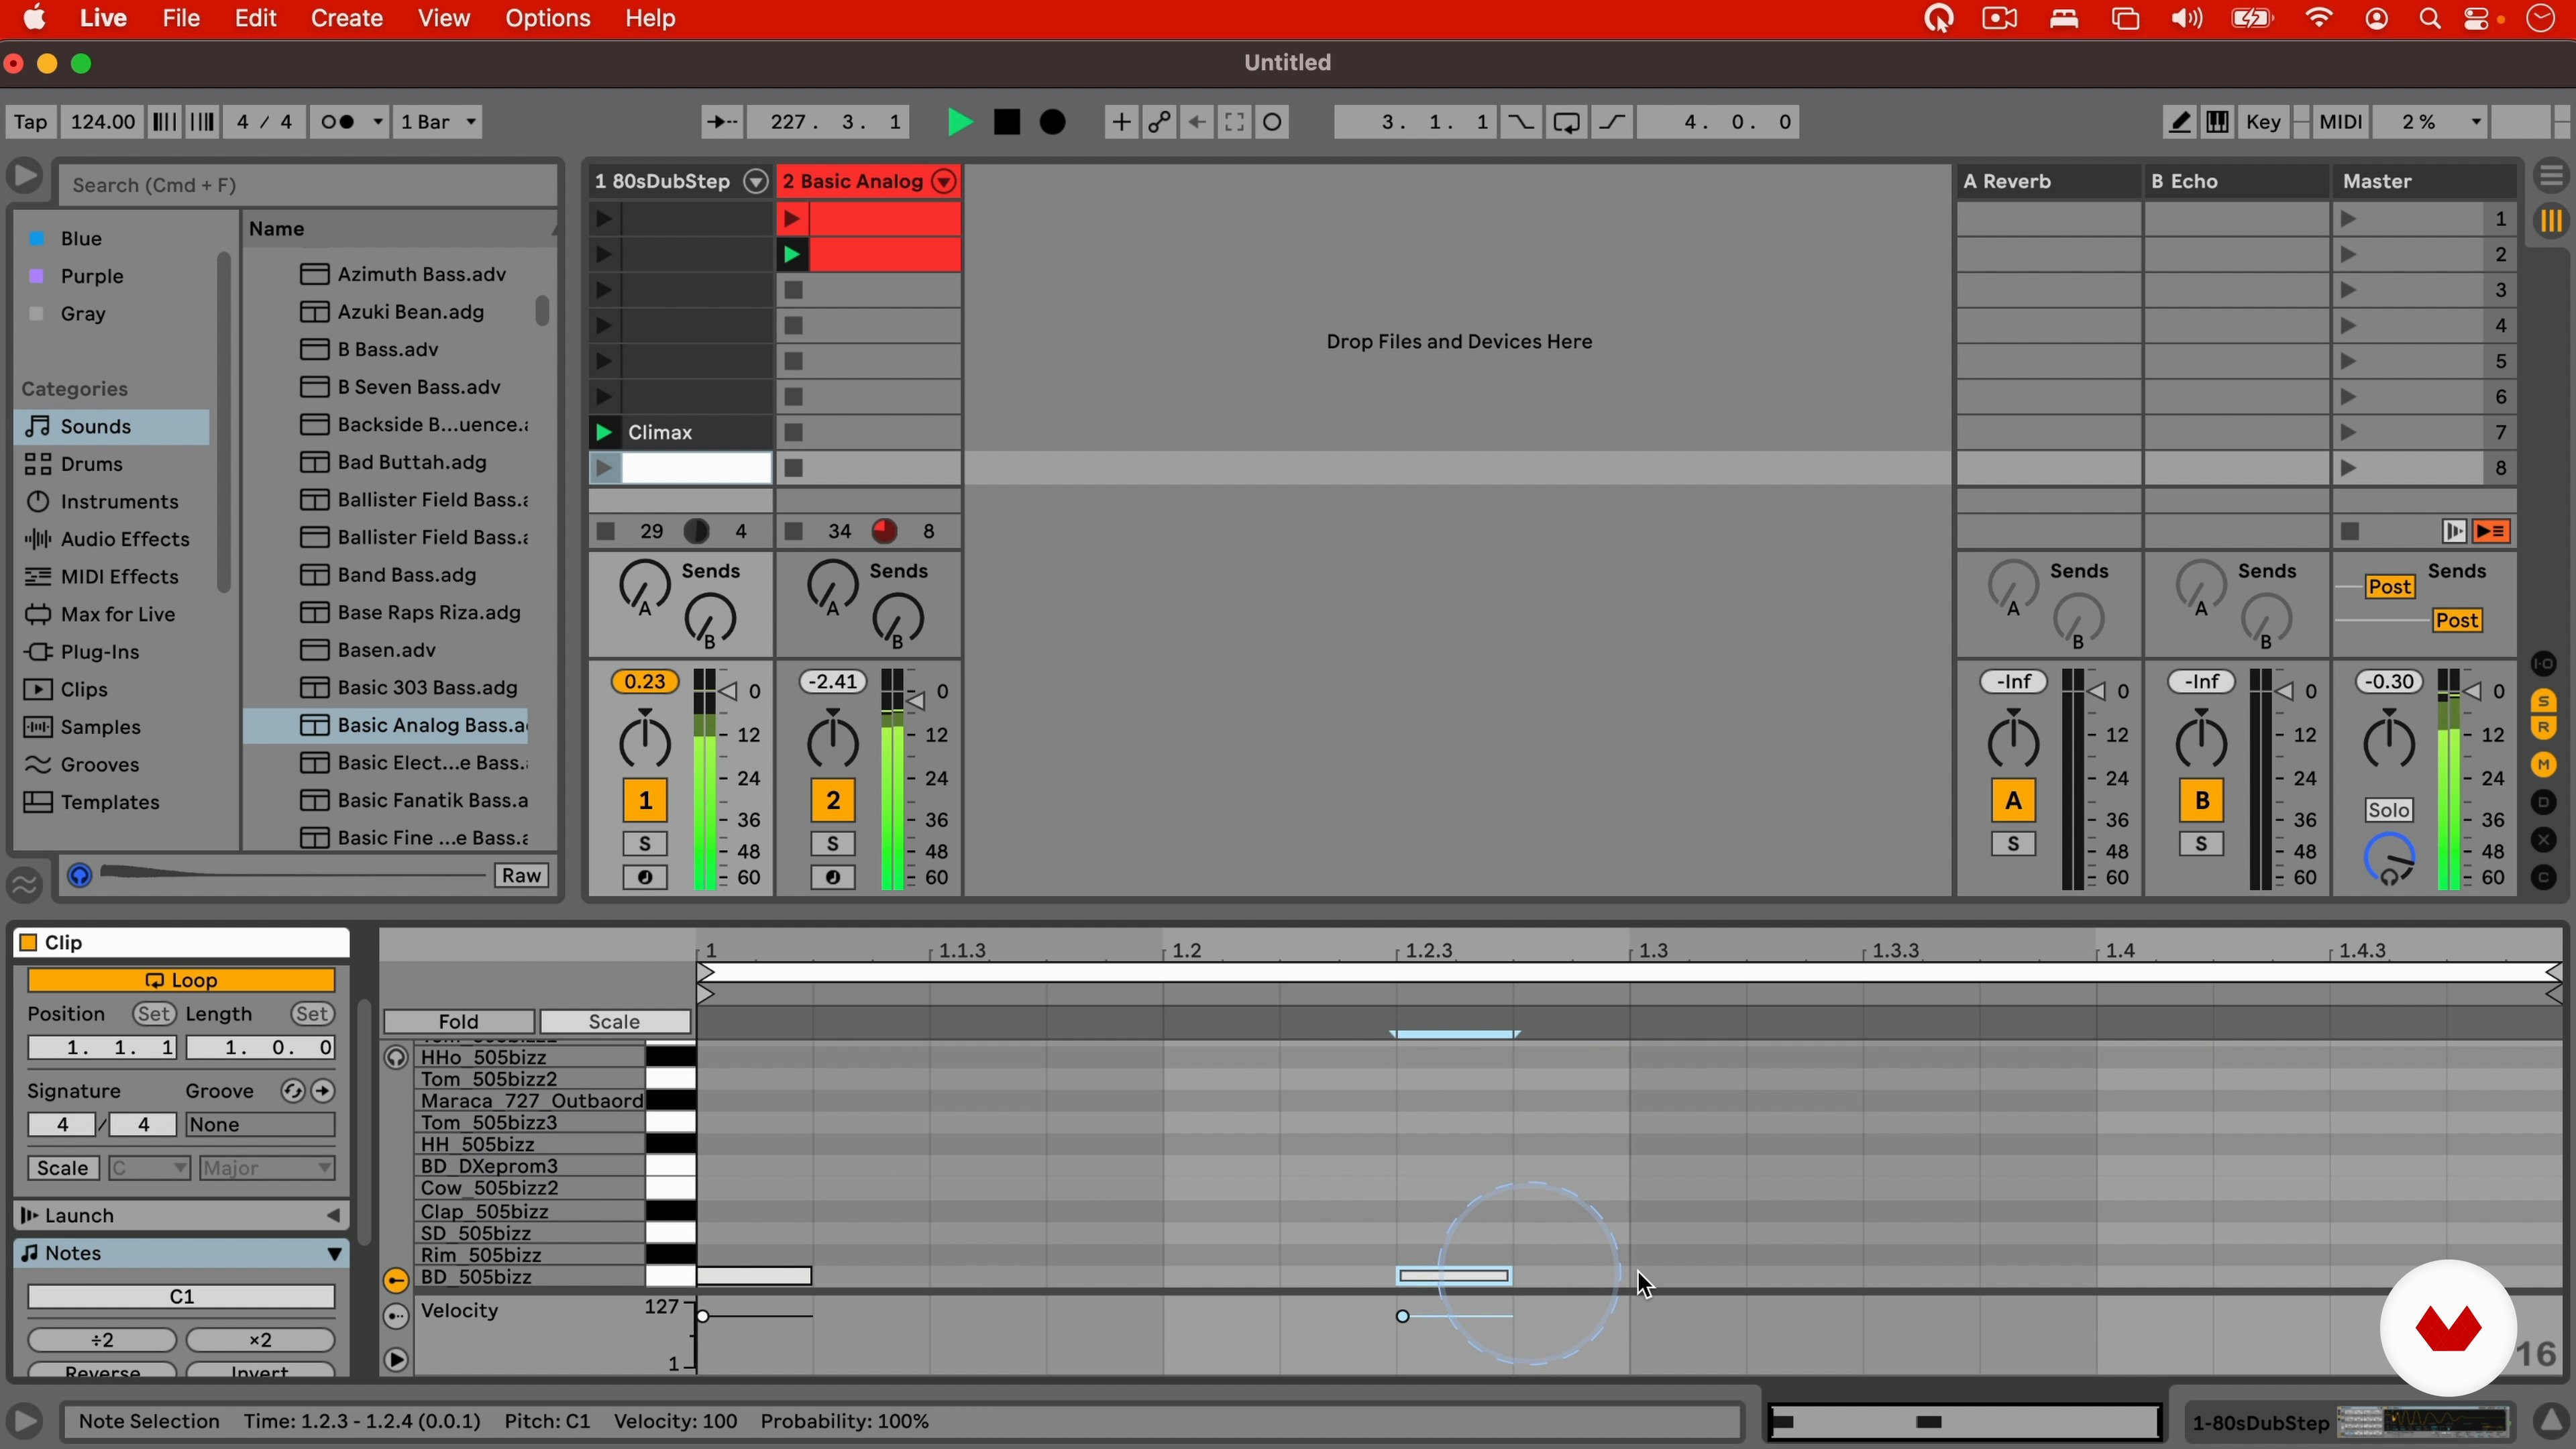2576x1449 pixels.
Task: Click the Follow playback icon
Action: pyautogui.click(x=722, y=122)
